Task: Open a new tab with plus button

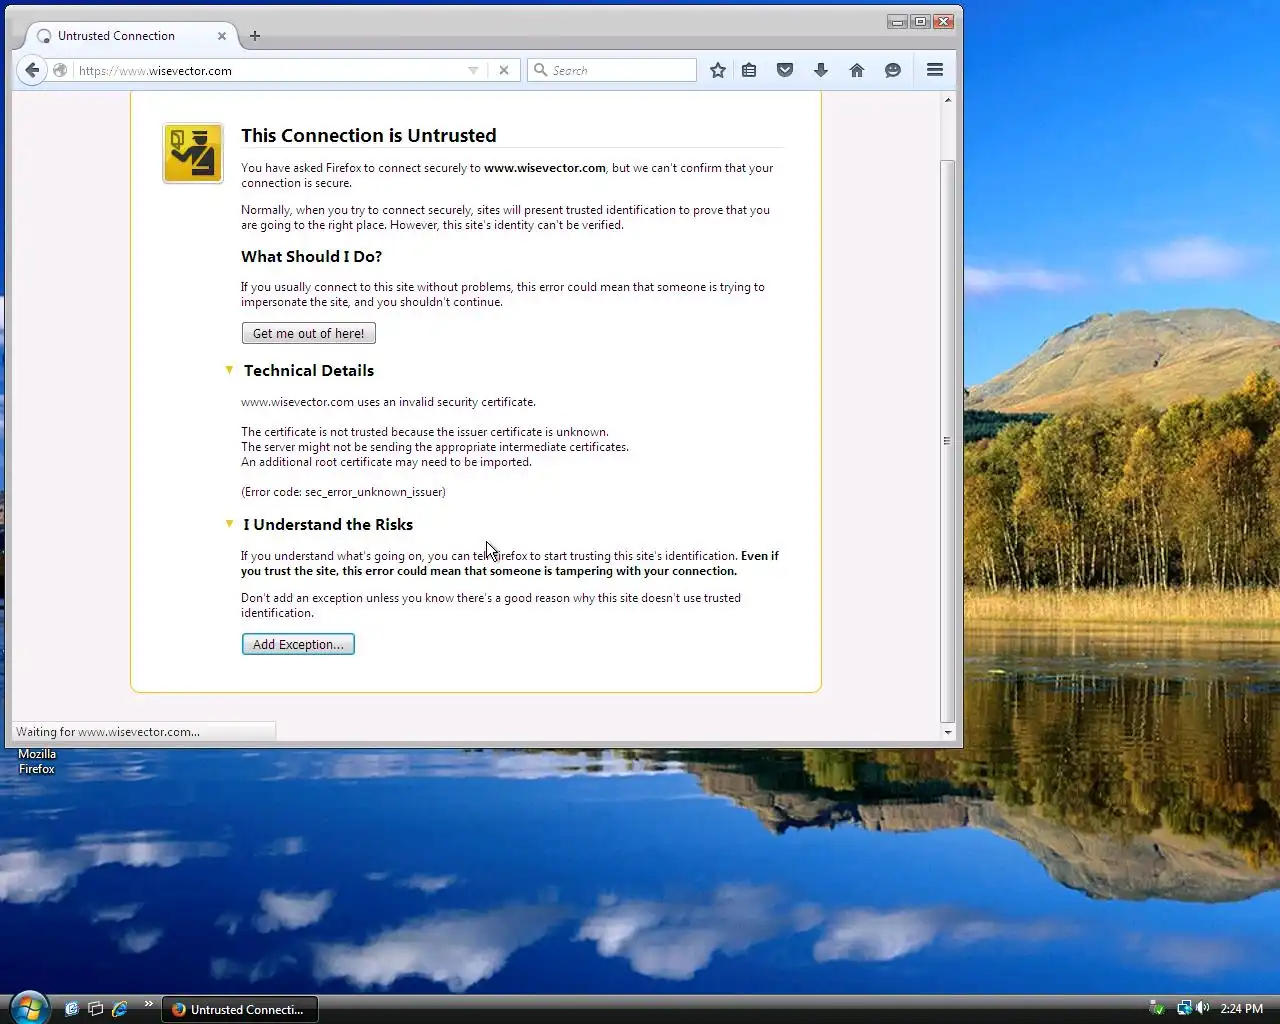Action: point(255,36)
